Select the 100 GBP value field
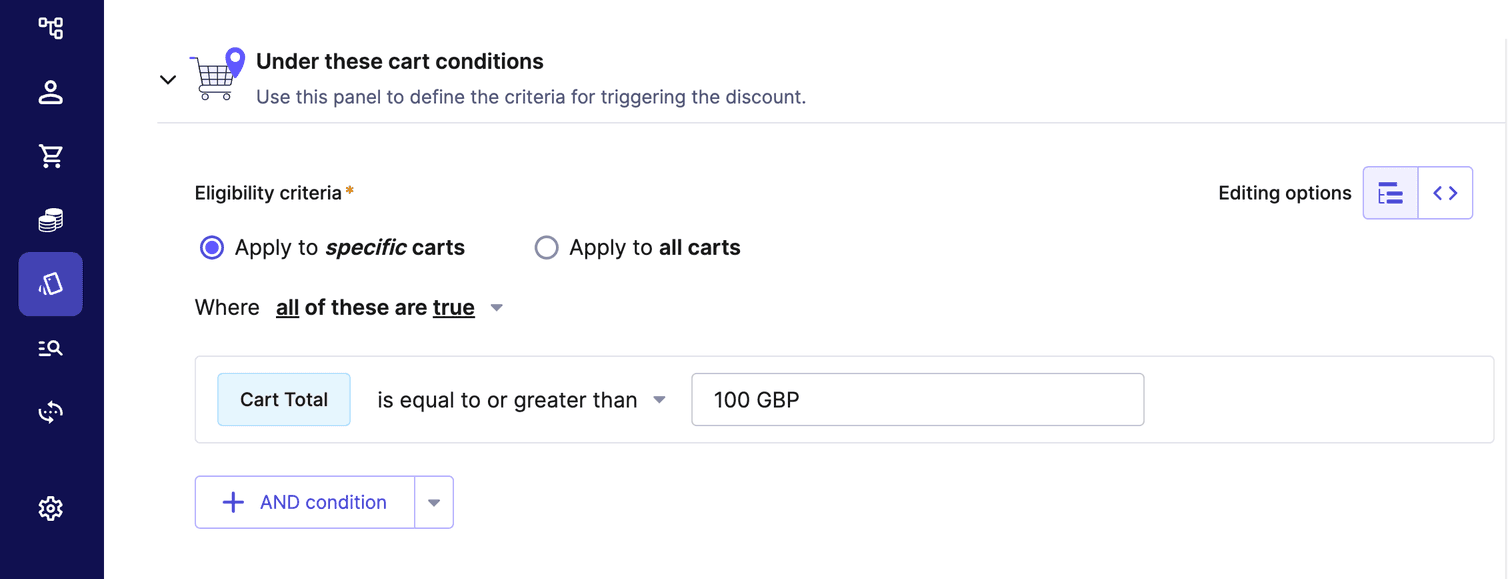1508x579 pixels. (x=917, y=399)
